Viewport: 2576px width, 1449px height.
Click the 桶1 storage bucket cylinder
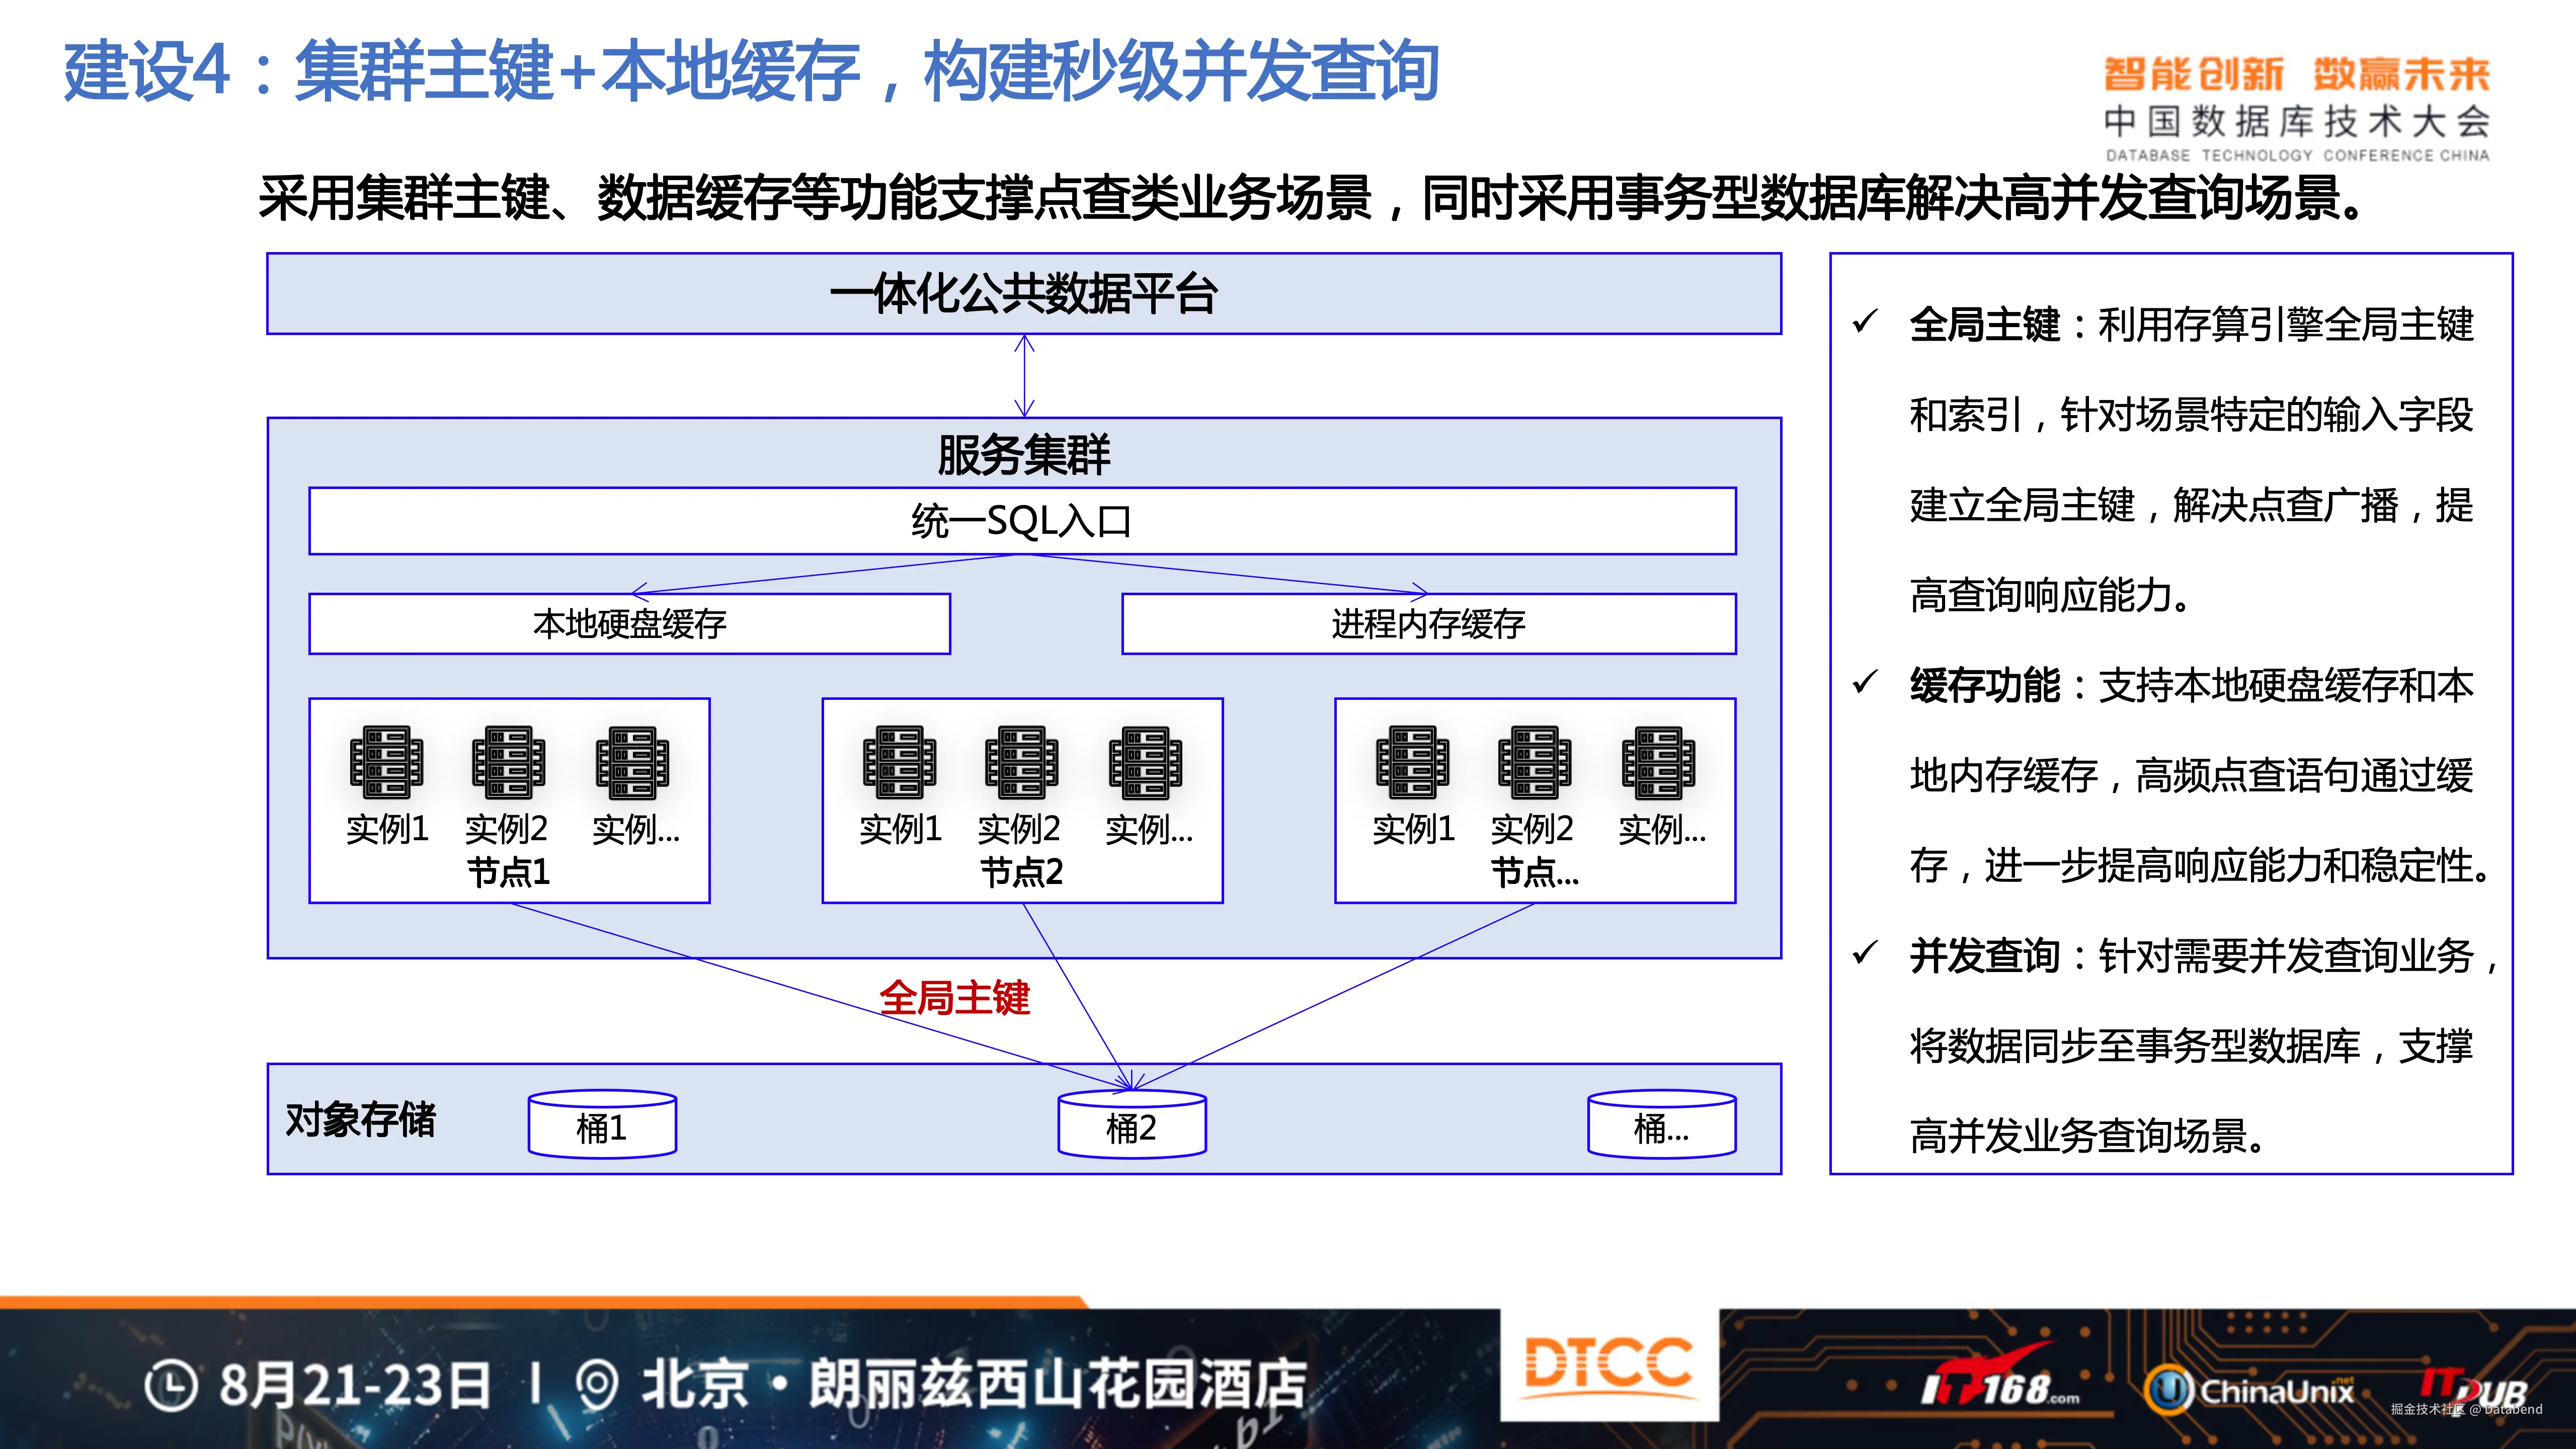[602, 1125]
